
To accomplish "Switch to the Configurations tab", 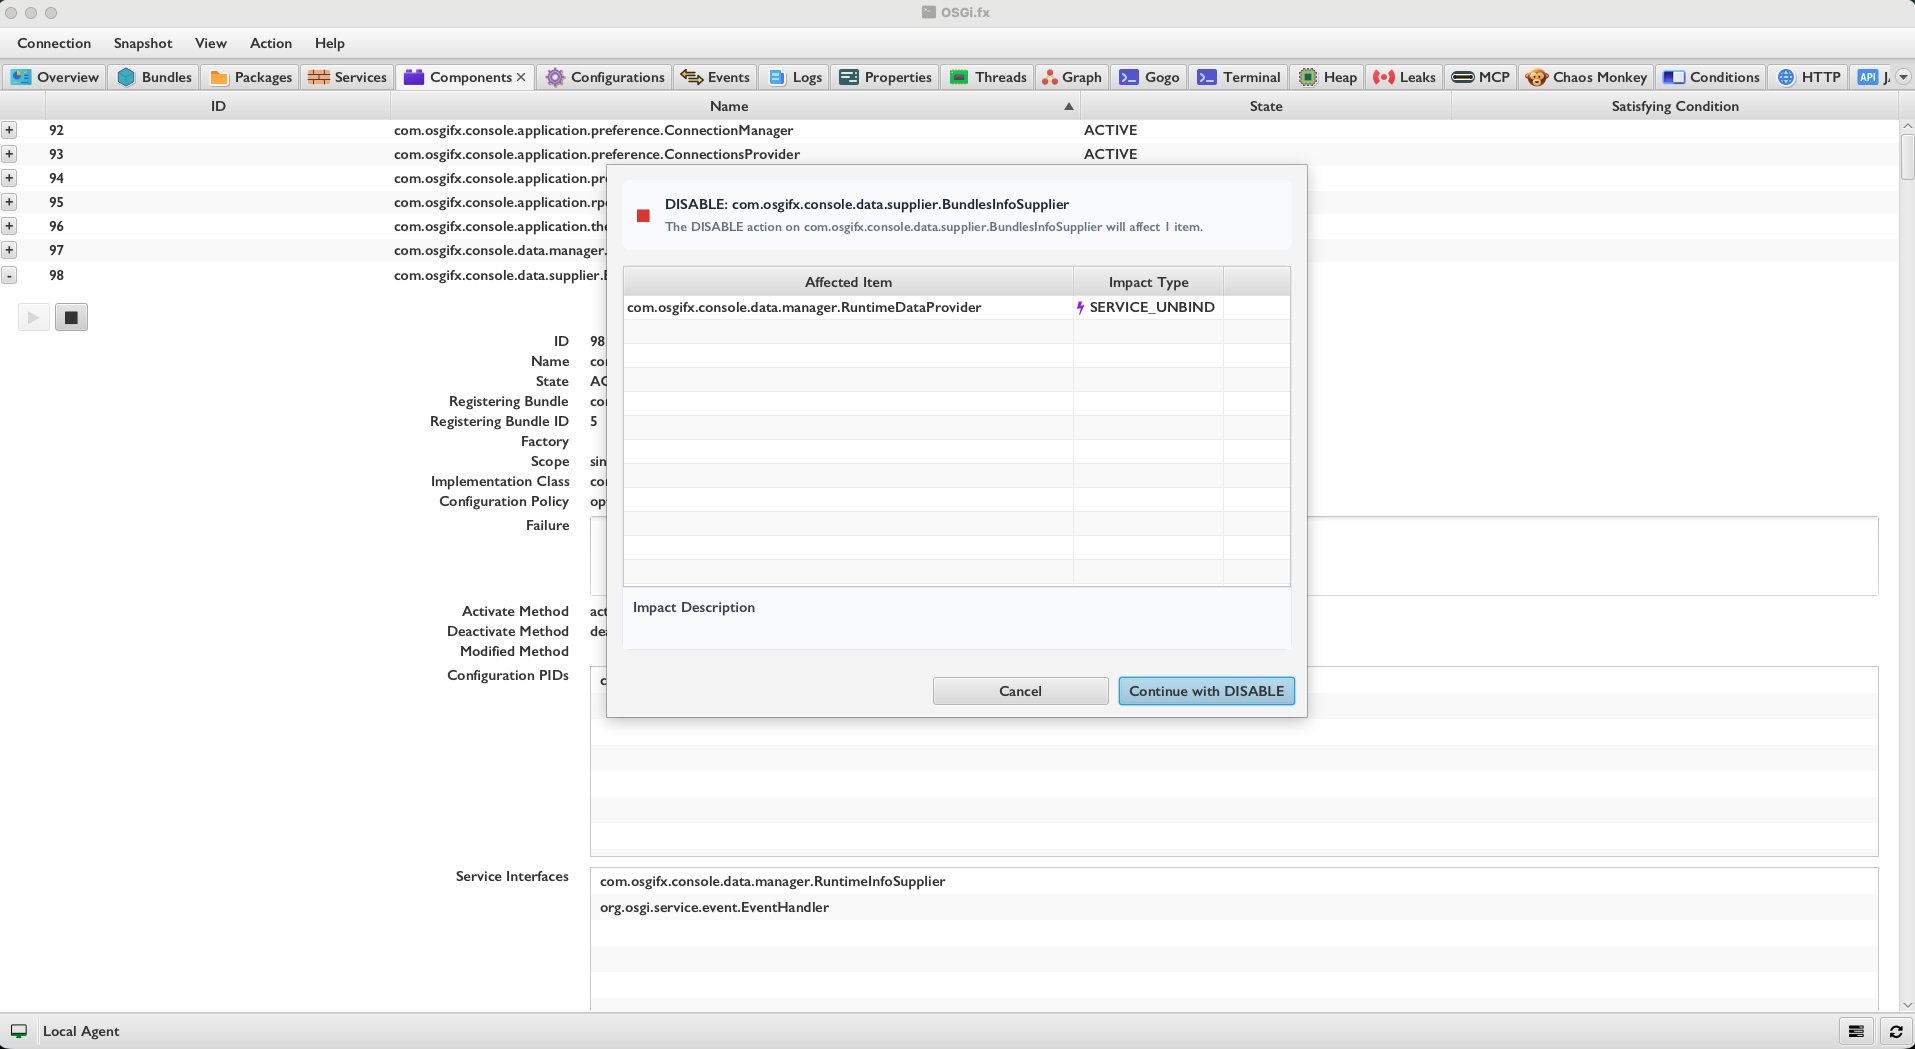I will pos(605,77).
